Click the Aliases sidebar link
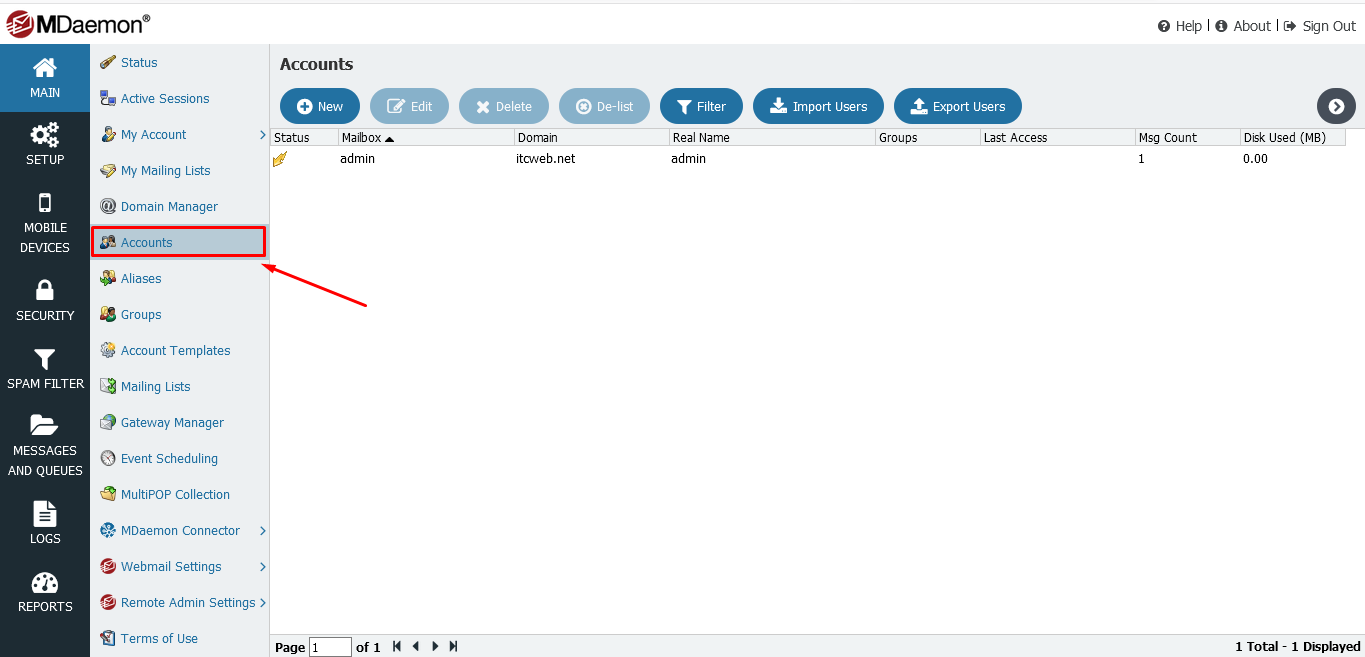This screenshot has height=657, width=1365. [x=141, y=279]
